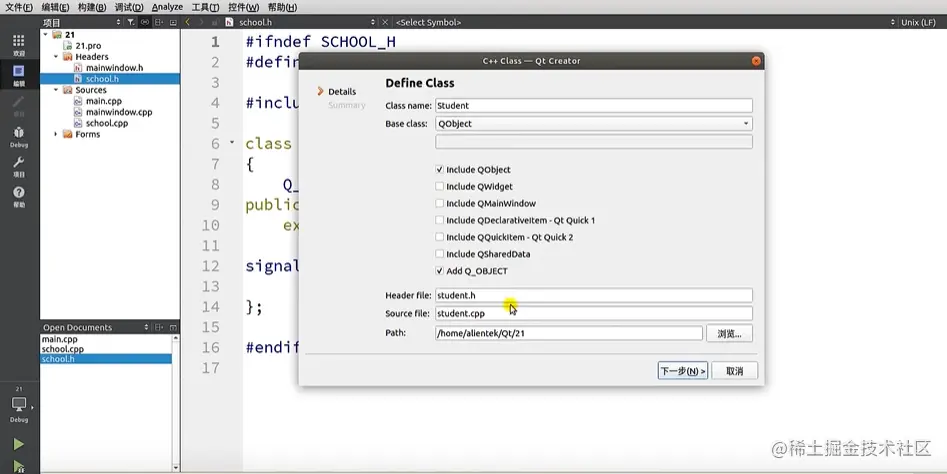Image resolution: width=947 pixels, height=474 pixels.
Task: Click the 浏览... browse button
Action: (730, 333)
